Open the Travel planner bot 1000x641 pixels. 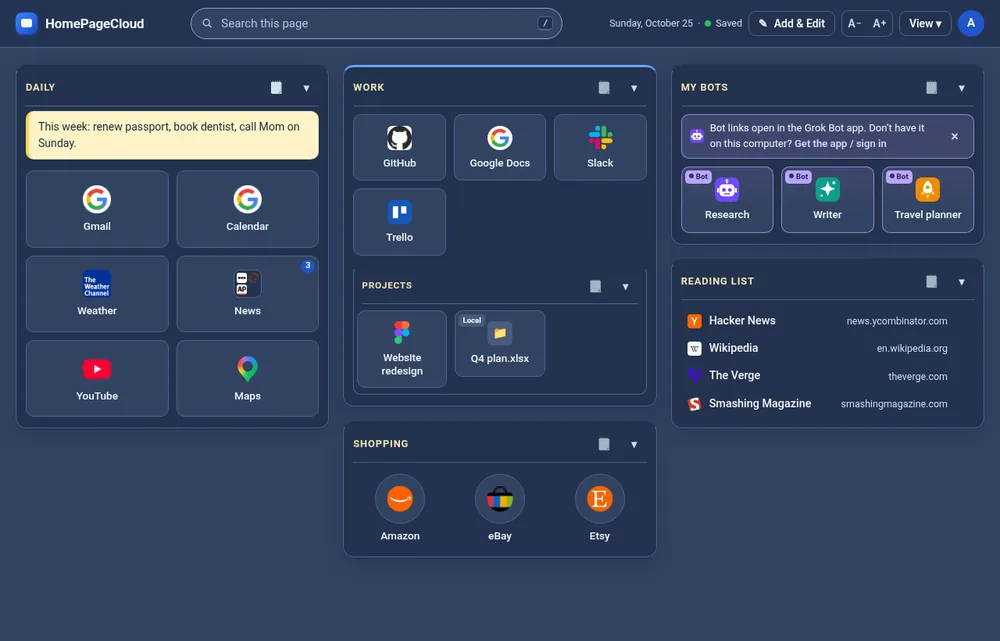[x=928, y=200]
